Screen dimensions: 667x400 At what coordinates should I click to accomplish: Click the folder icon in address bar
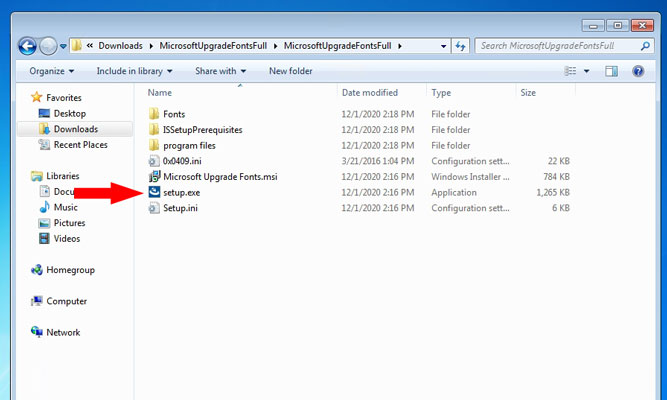click(77, 46)
